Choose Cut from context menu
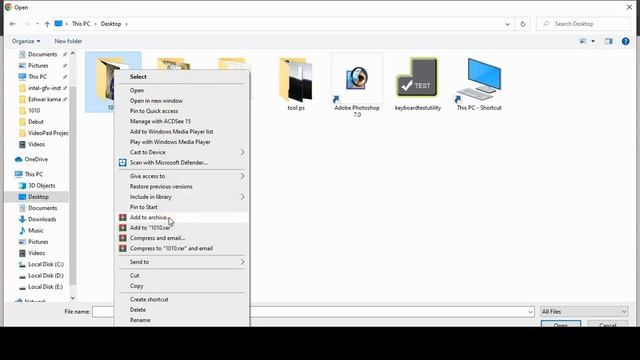Image resolution: width=640 pixels, height=360 pixels. (134, 276)
